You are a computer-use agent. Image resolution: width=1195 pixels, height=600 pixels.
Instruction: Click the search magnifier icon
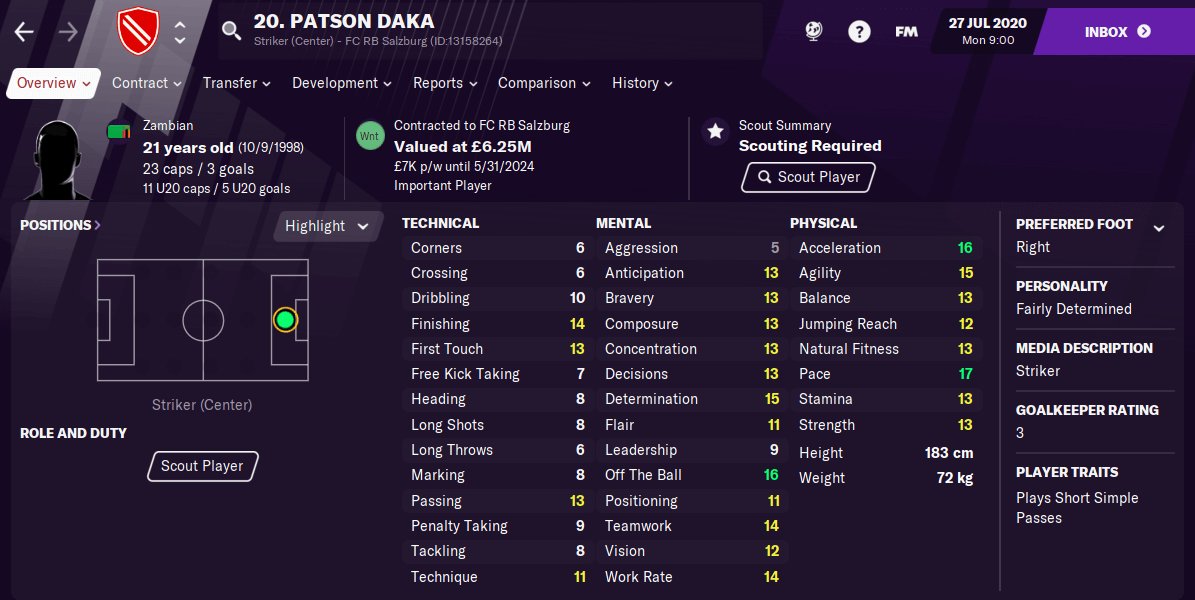coord(231,31)
